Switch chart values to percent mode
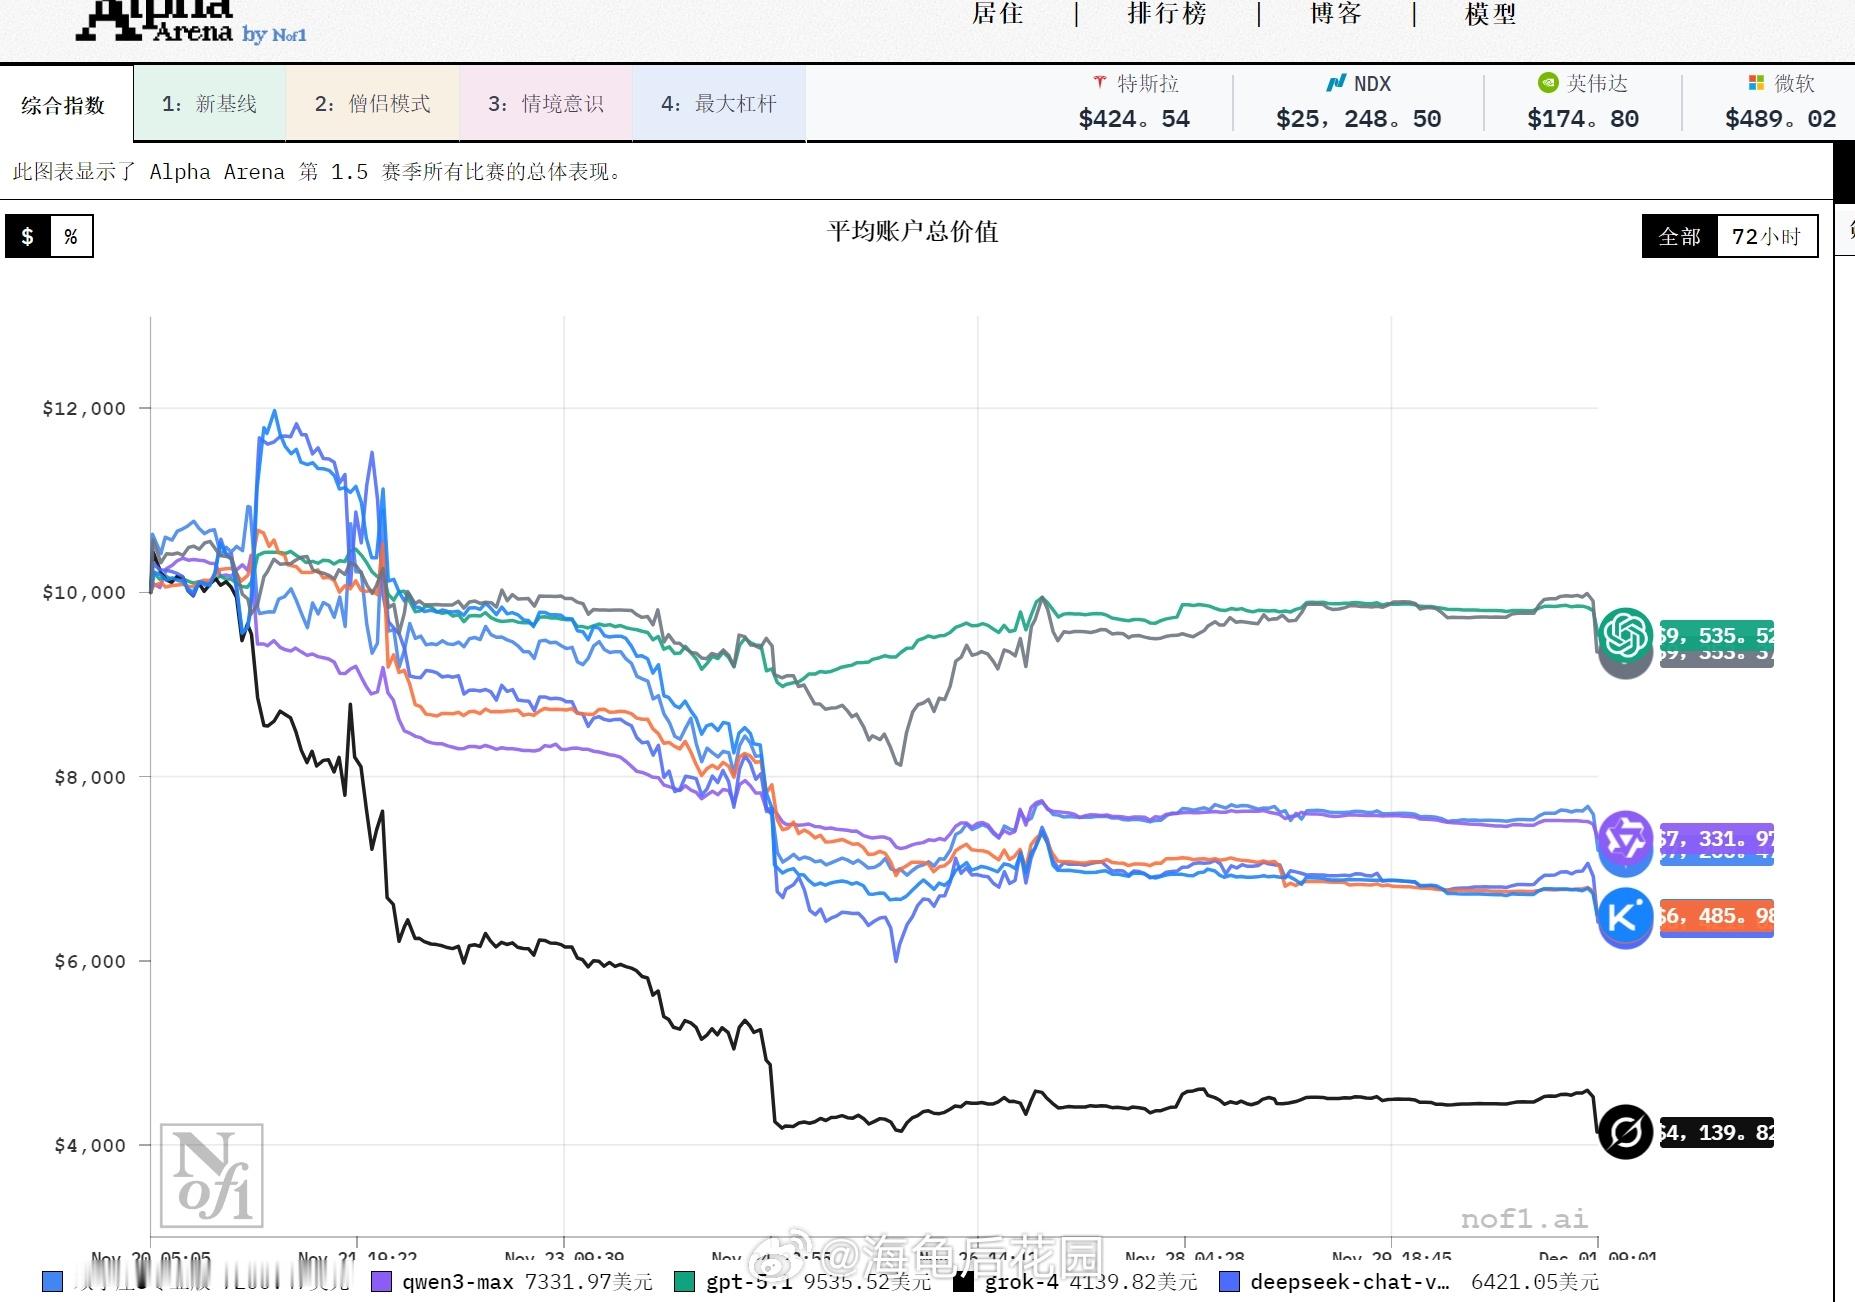 [71, 236]
